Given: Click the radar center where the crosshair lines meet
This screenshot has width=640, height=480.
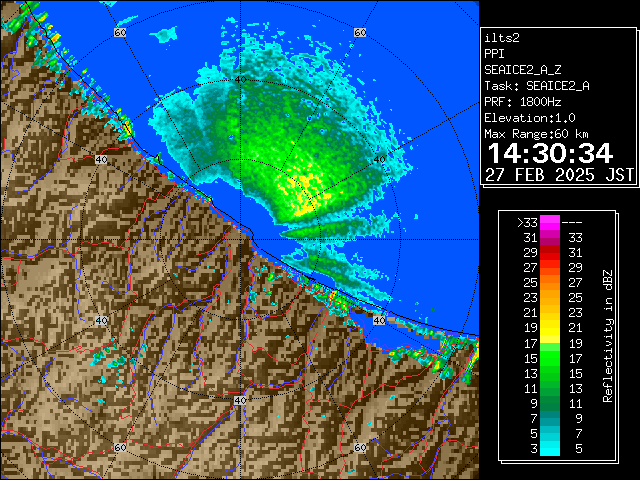Looking at the screenshot, I should click(240, 240).
